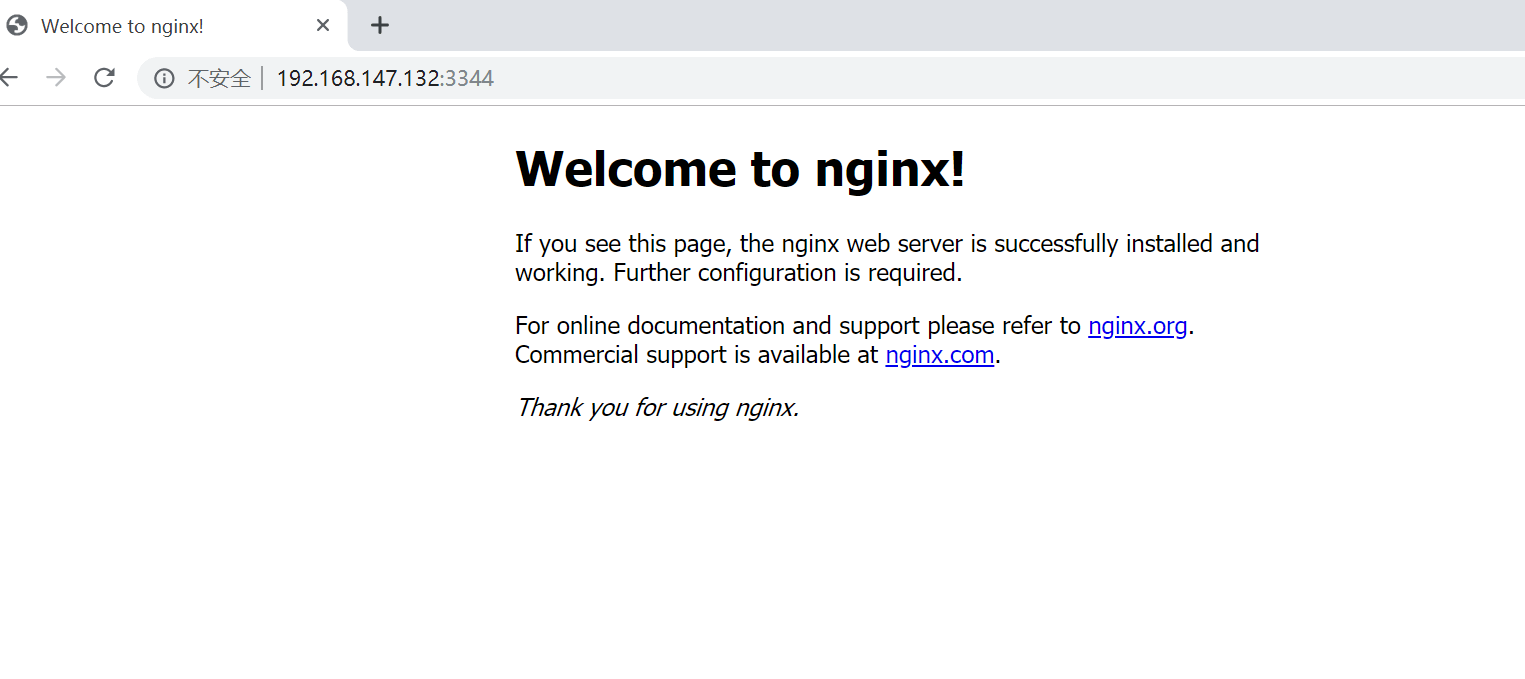Viewport: 1525px width, 679px height.
Task: Open site information via the circled i icon
Action: (x=165, y=78)
